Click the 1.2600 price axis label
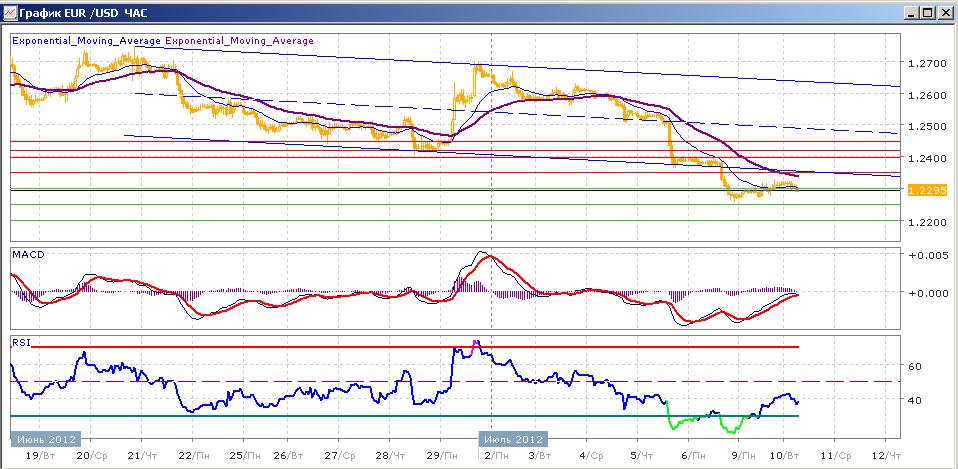 click(926, 95)
